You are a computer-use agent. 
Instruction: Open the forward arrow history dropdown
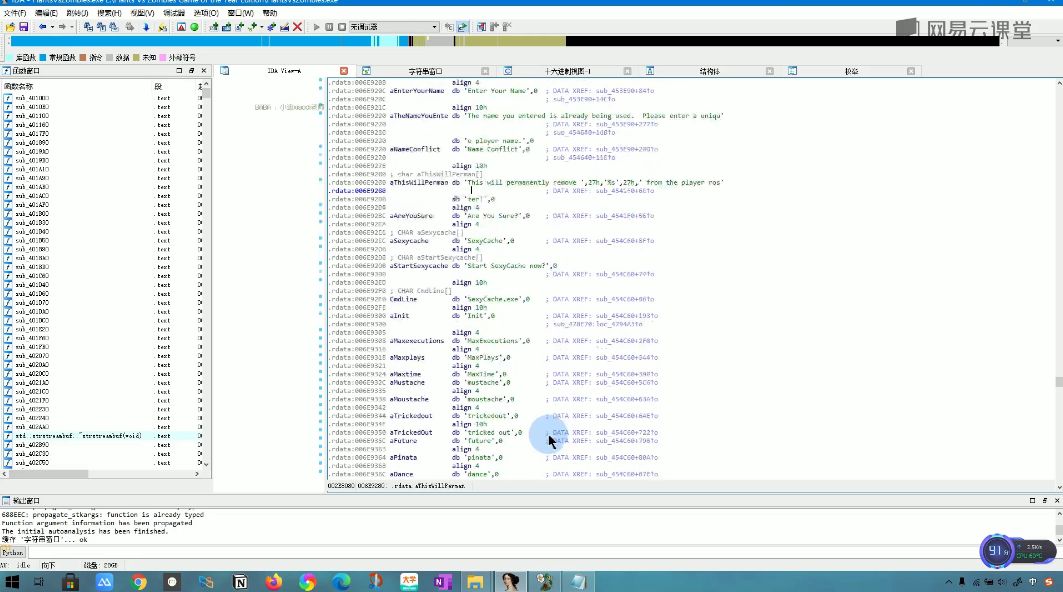[x=73, y=27]
